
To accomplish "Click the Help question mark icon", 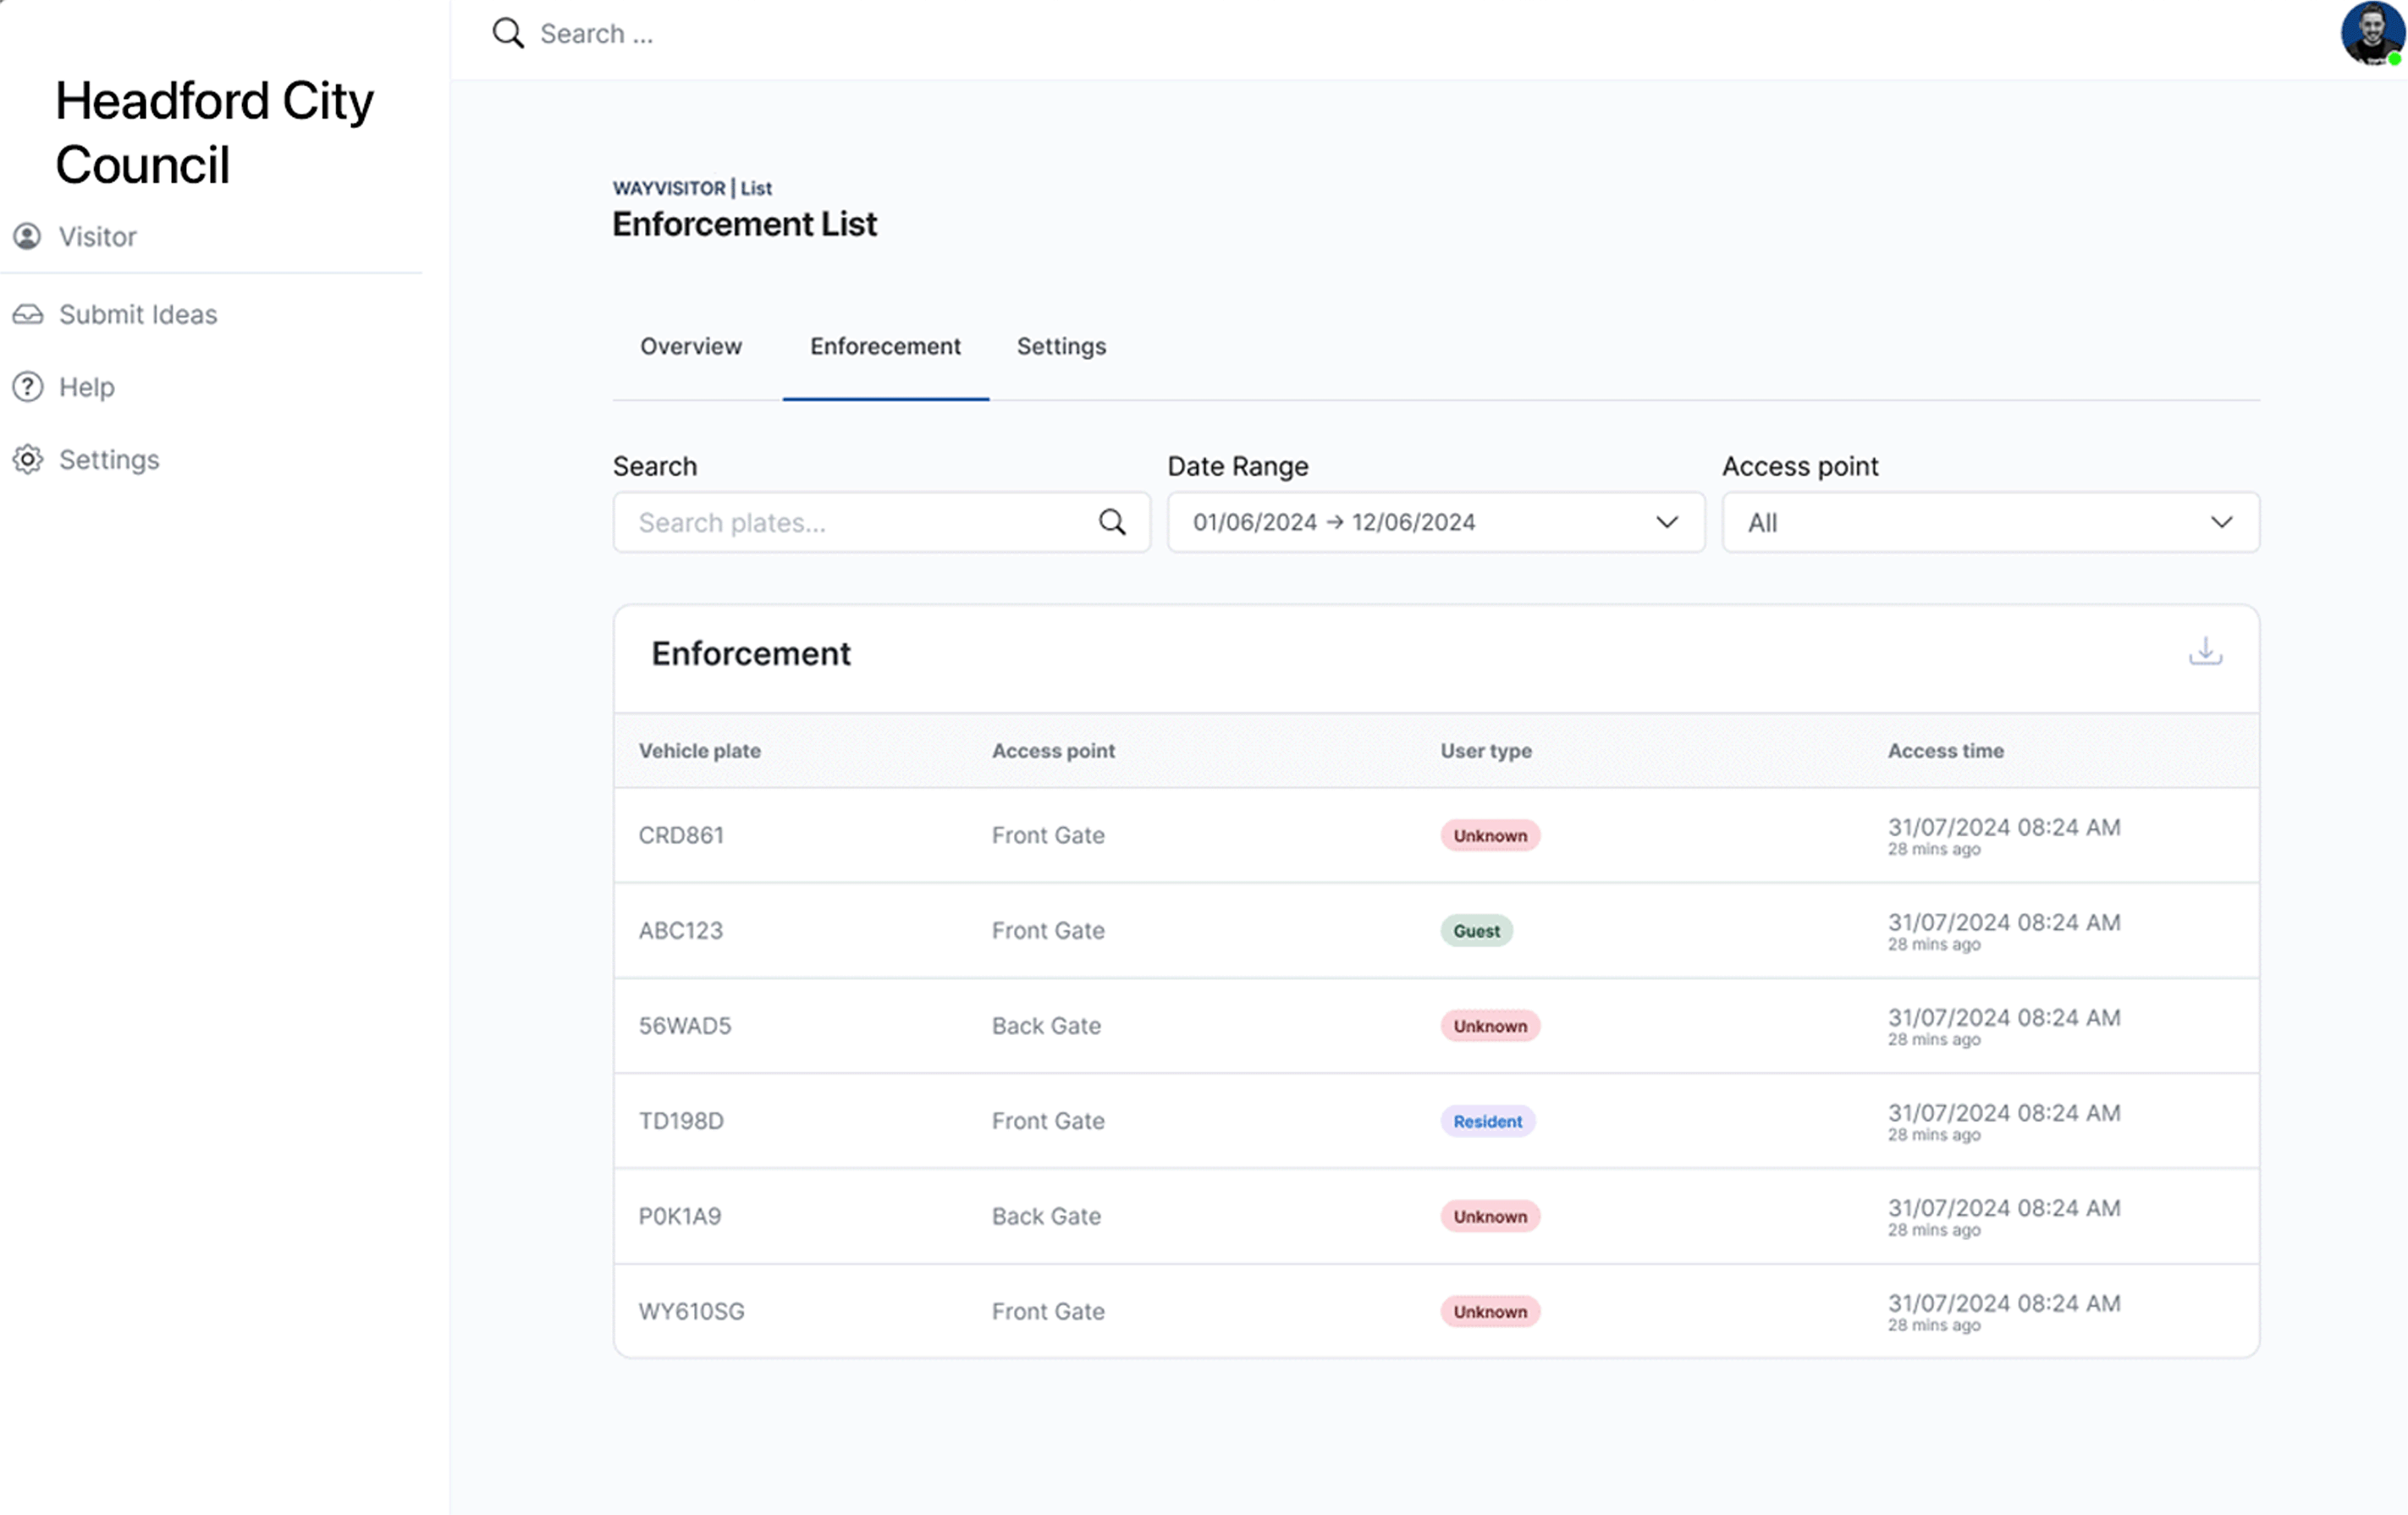I will tap(27, 387).
